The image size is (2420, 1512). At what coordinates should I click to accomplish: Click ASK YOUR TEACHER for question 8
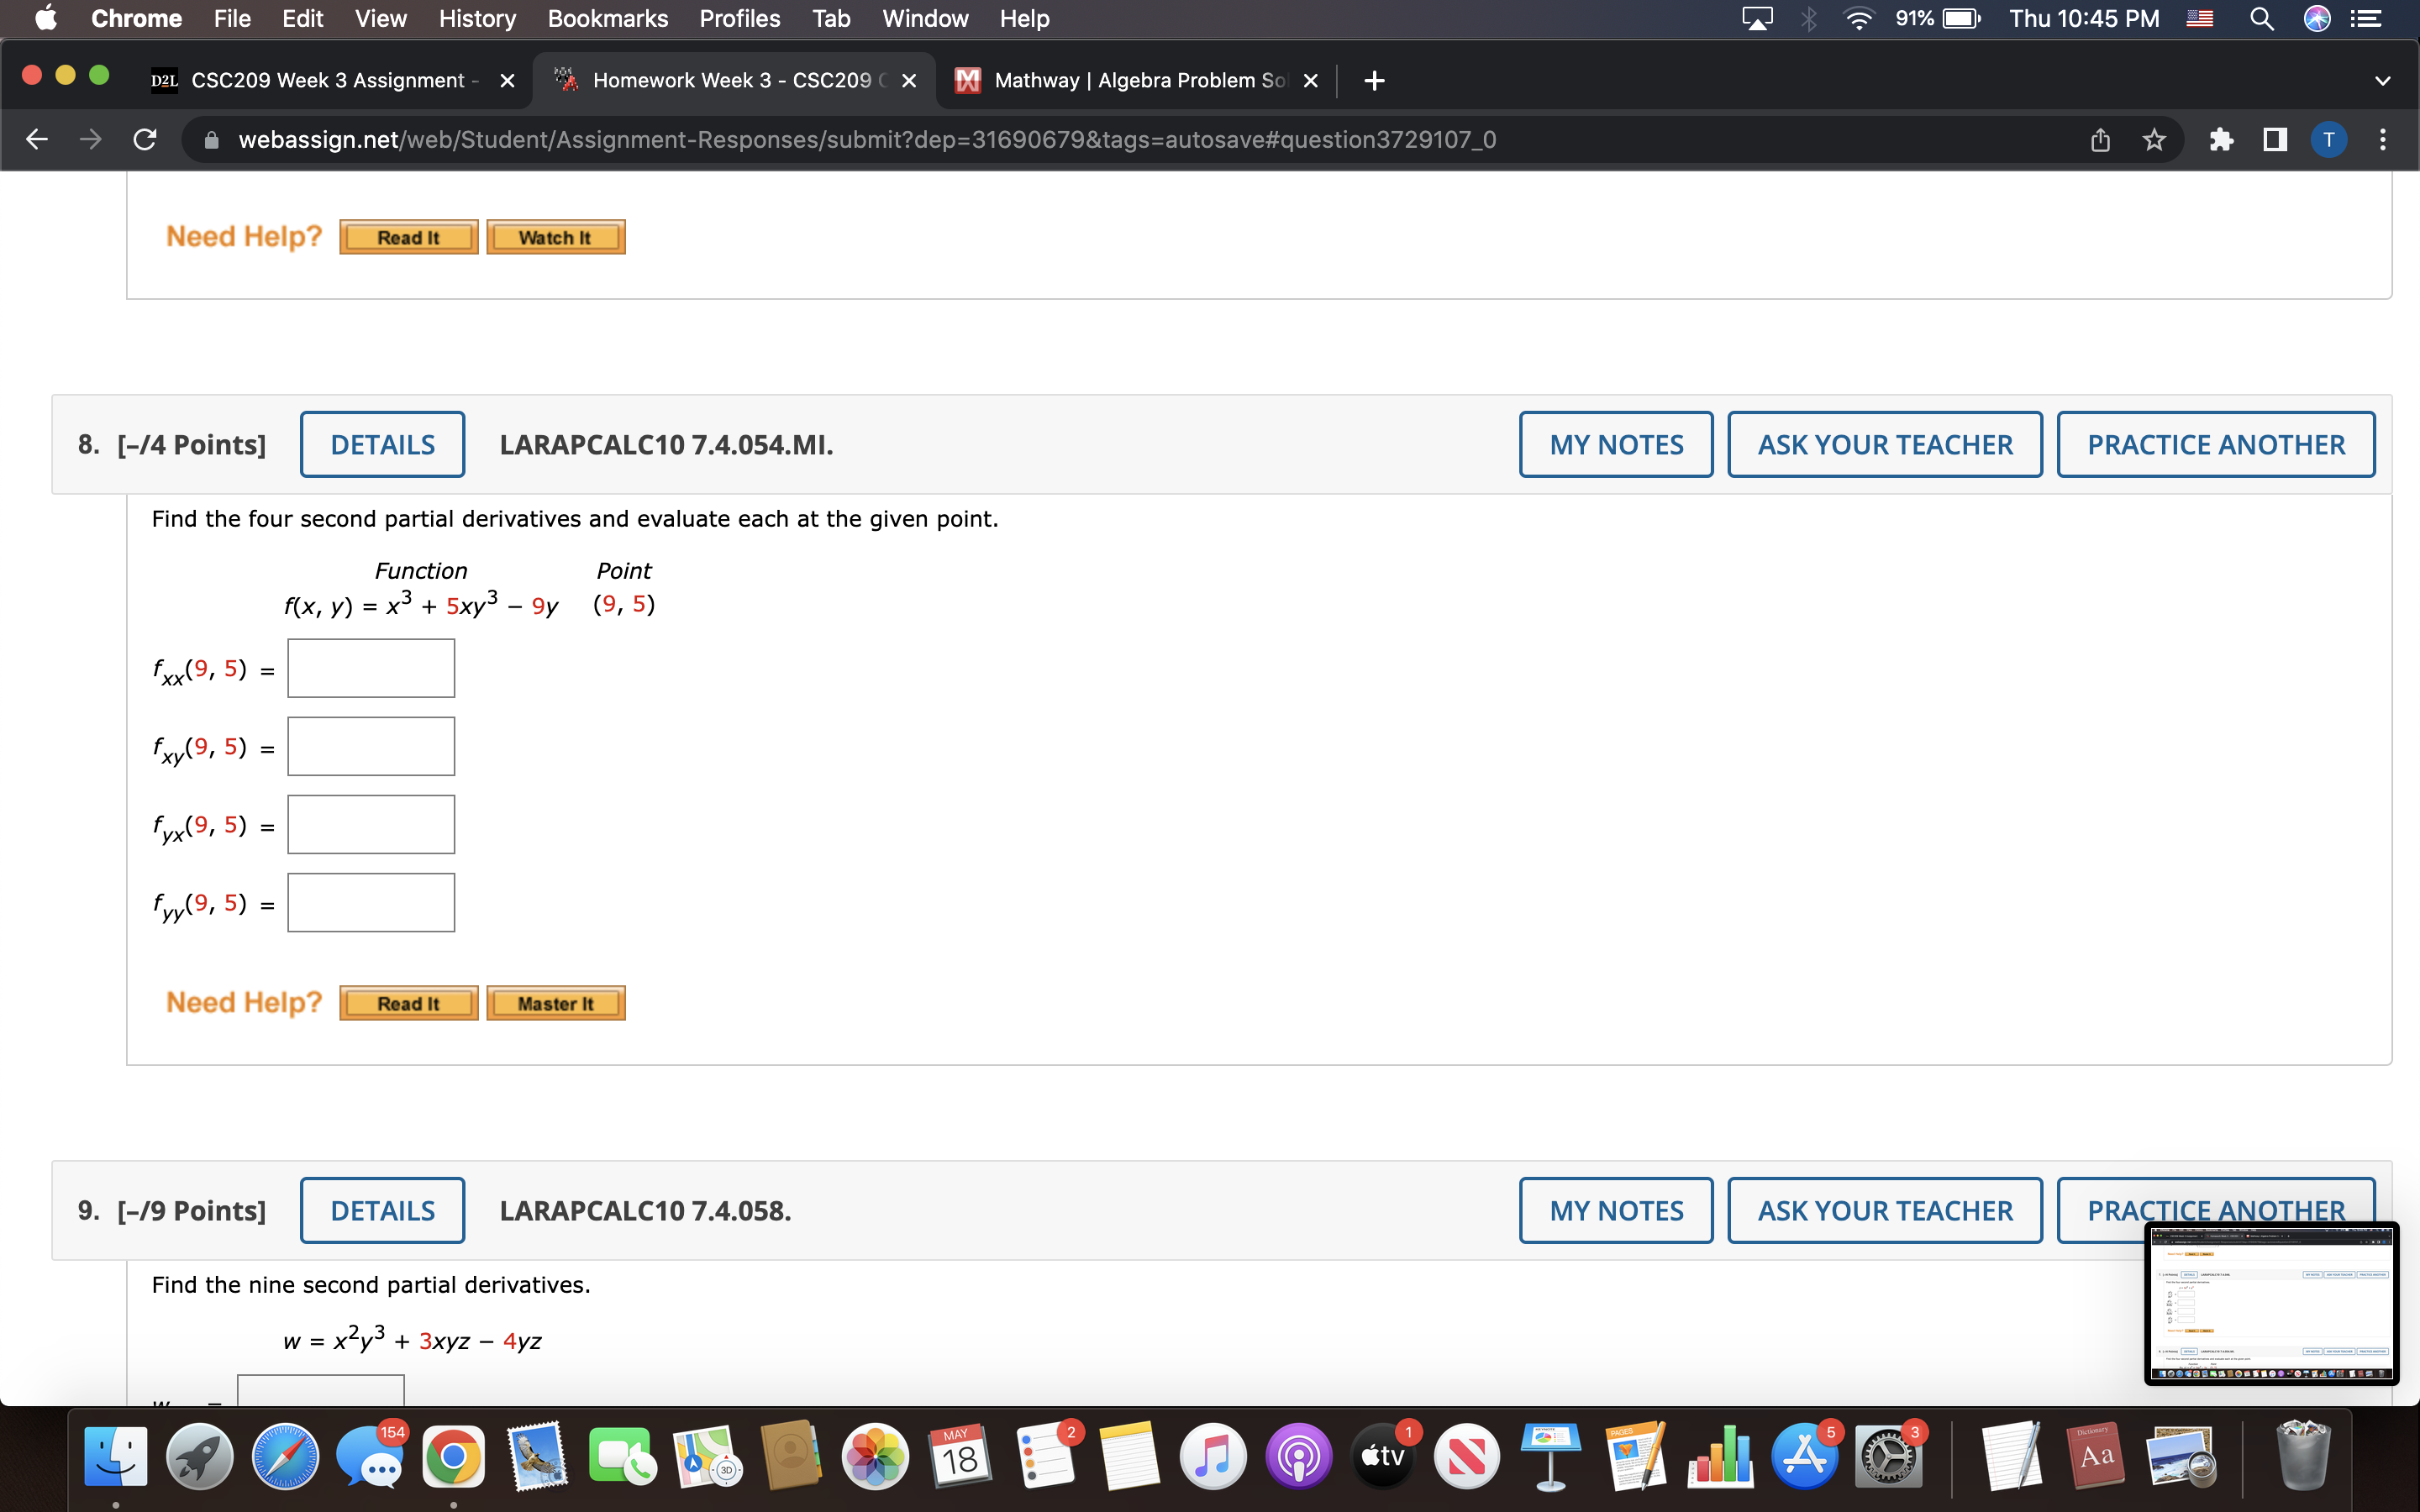click(x=1884, y=444)
